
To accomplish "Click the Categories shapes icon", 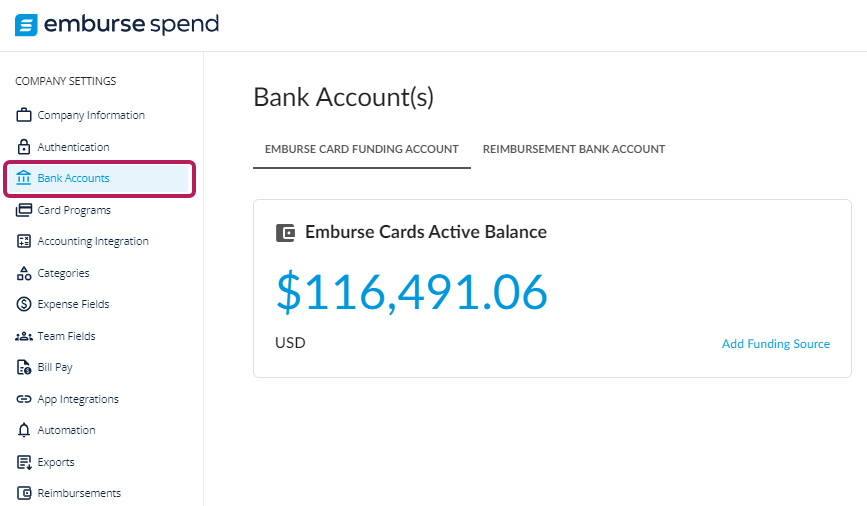I will click(x=24, y=273).
